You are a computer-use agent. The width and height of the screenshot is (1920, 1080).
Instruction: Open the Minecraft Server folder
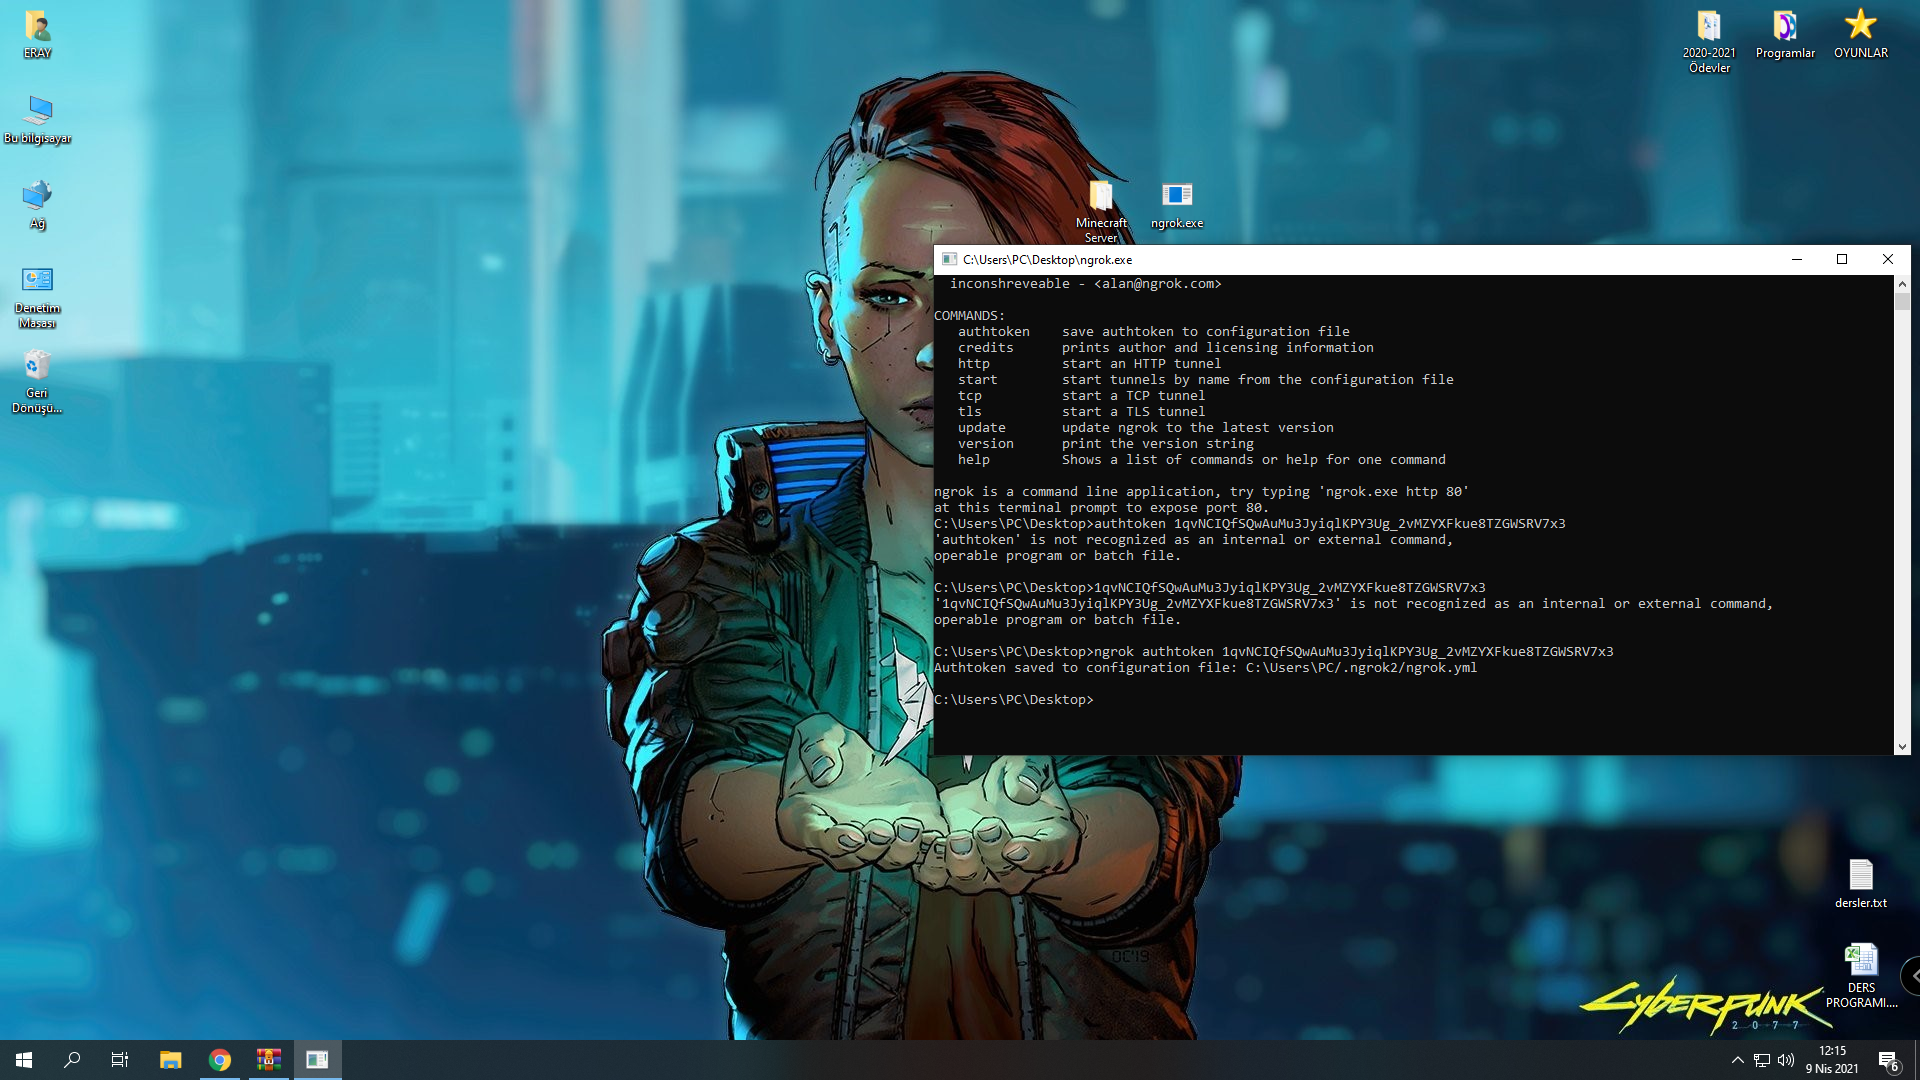click(1101, 196)
